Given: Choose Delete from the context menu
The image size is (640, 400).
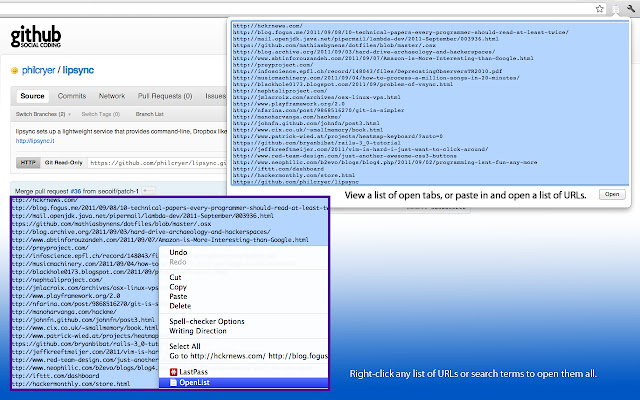Looking at the screenshot, I should tap(180, 306).
